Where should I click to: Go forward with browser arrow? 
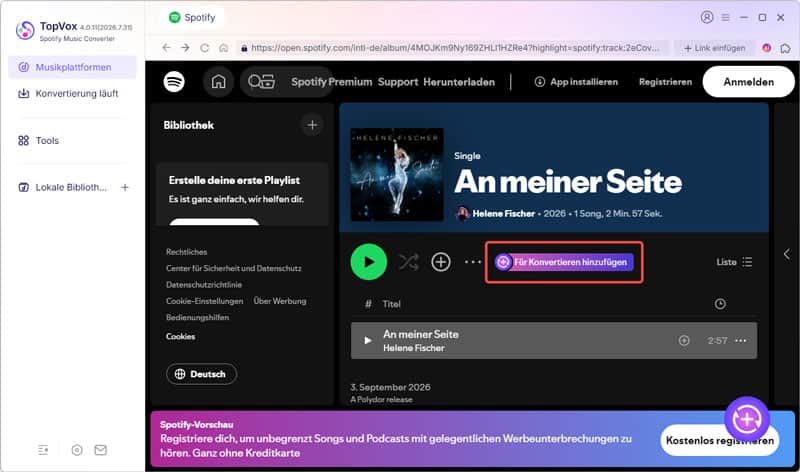(185, 47)
